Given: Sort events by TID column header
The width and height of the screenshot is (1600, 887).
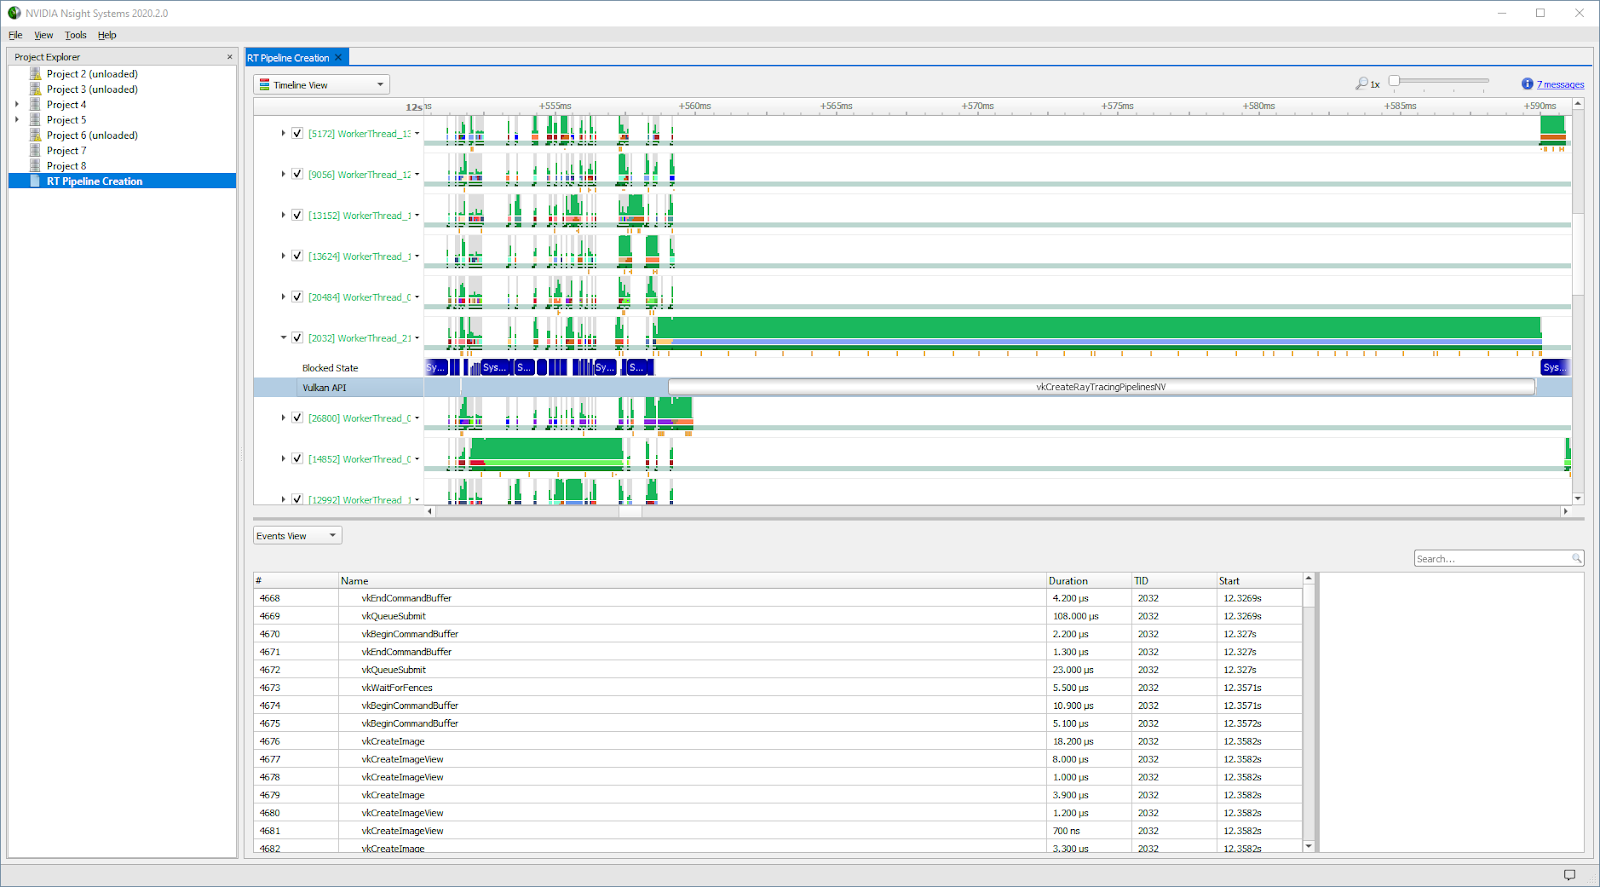Looking at the screenshot, I should (x=1173, y=581).
